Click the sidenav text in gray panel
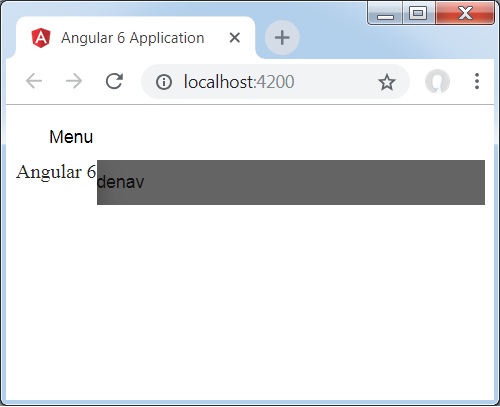500x407 pixels. (x=121, y=182)
